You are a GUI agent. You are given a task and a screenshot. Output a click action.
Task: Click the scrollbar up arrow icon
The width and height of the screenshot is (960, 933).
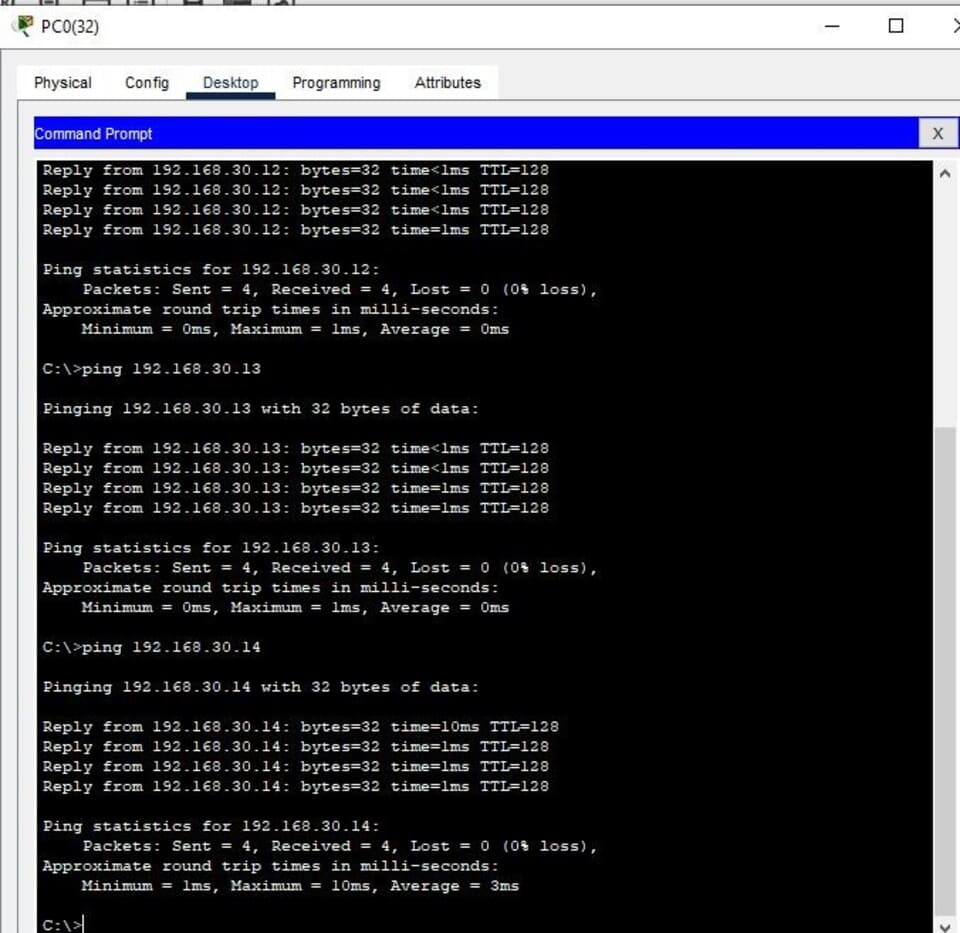tap(945, 172)
